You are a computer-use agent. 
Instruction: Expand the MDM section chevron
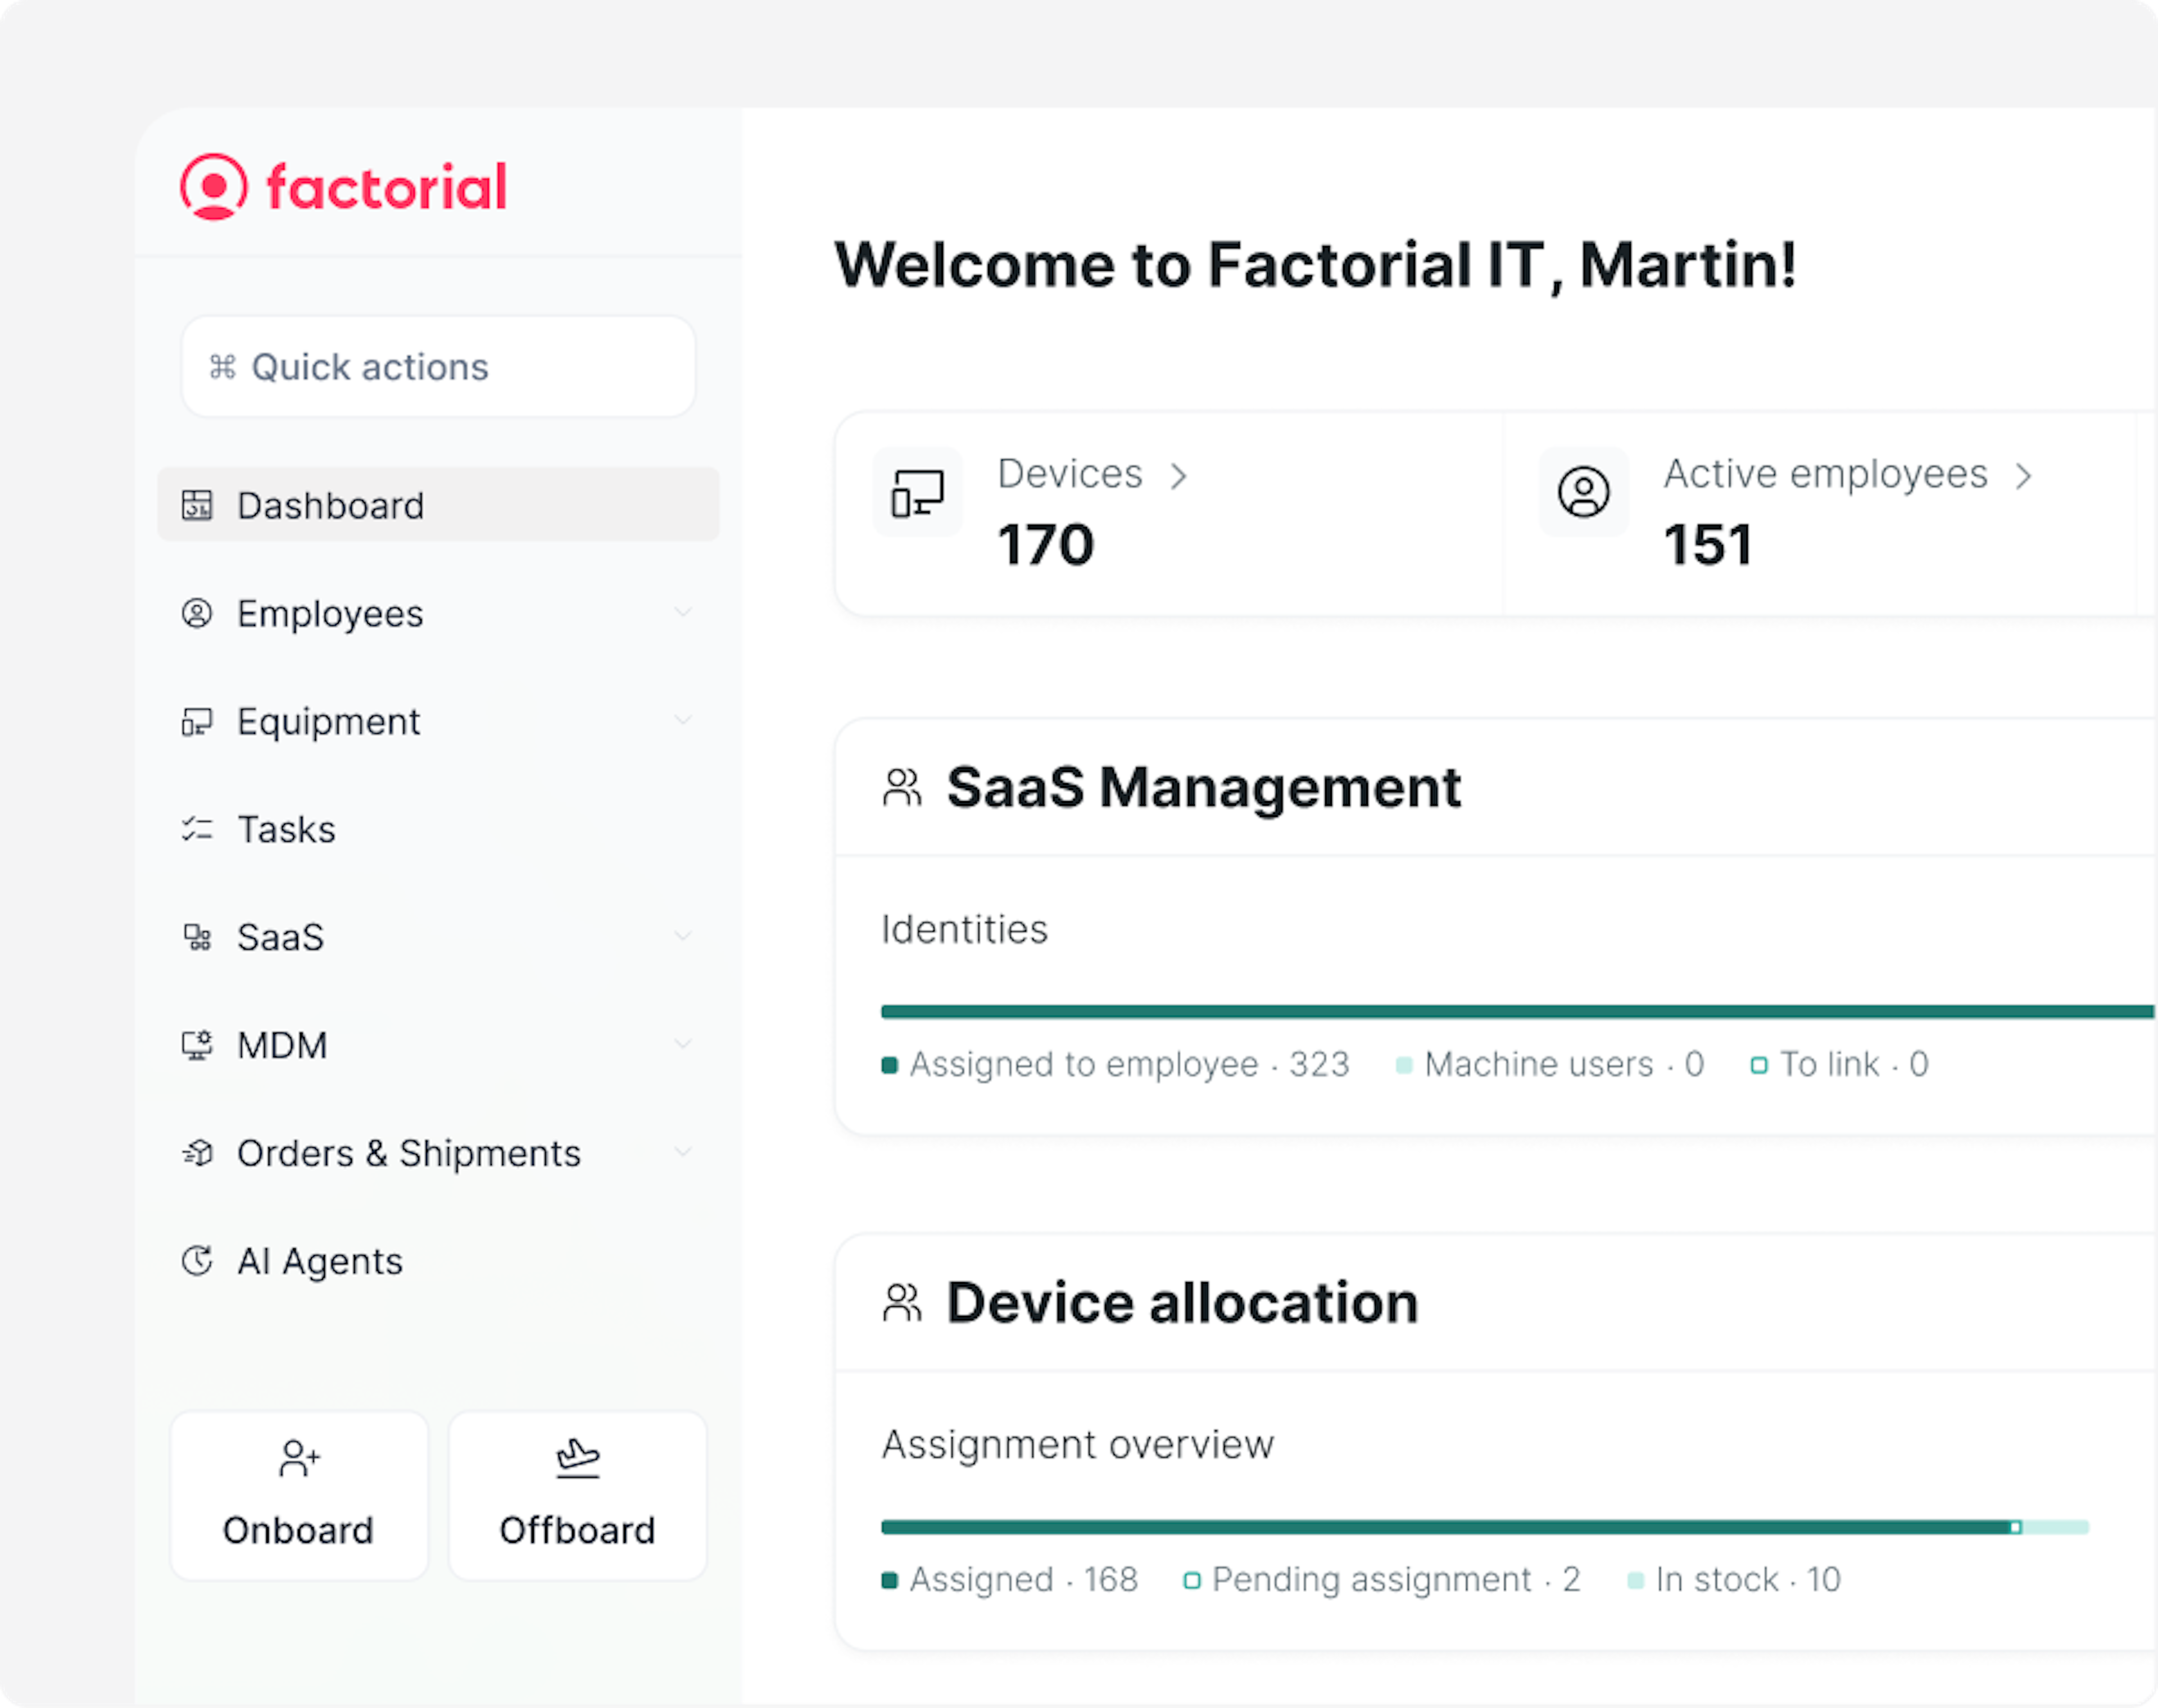tap(683, 1044)
